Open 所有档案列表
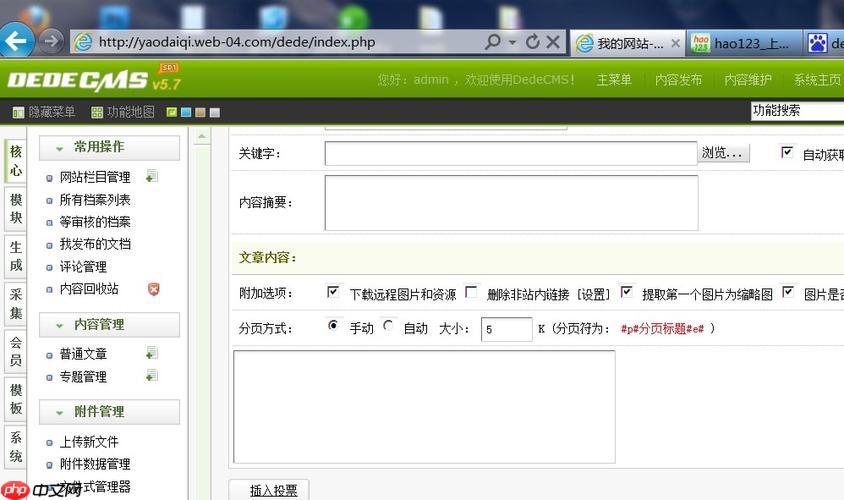This screenshot has width=844, height=500. 95,200
